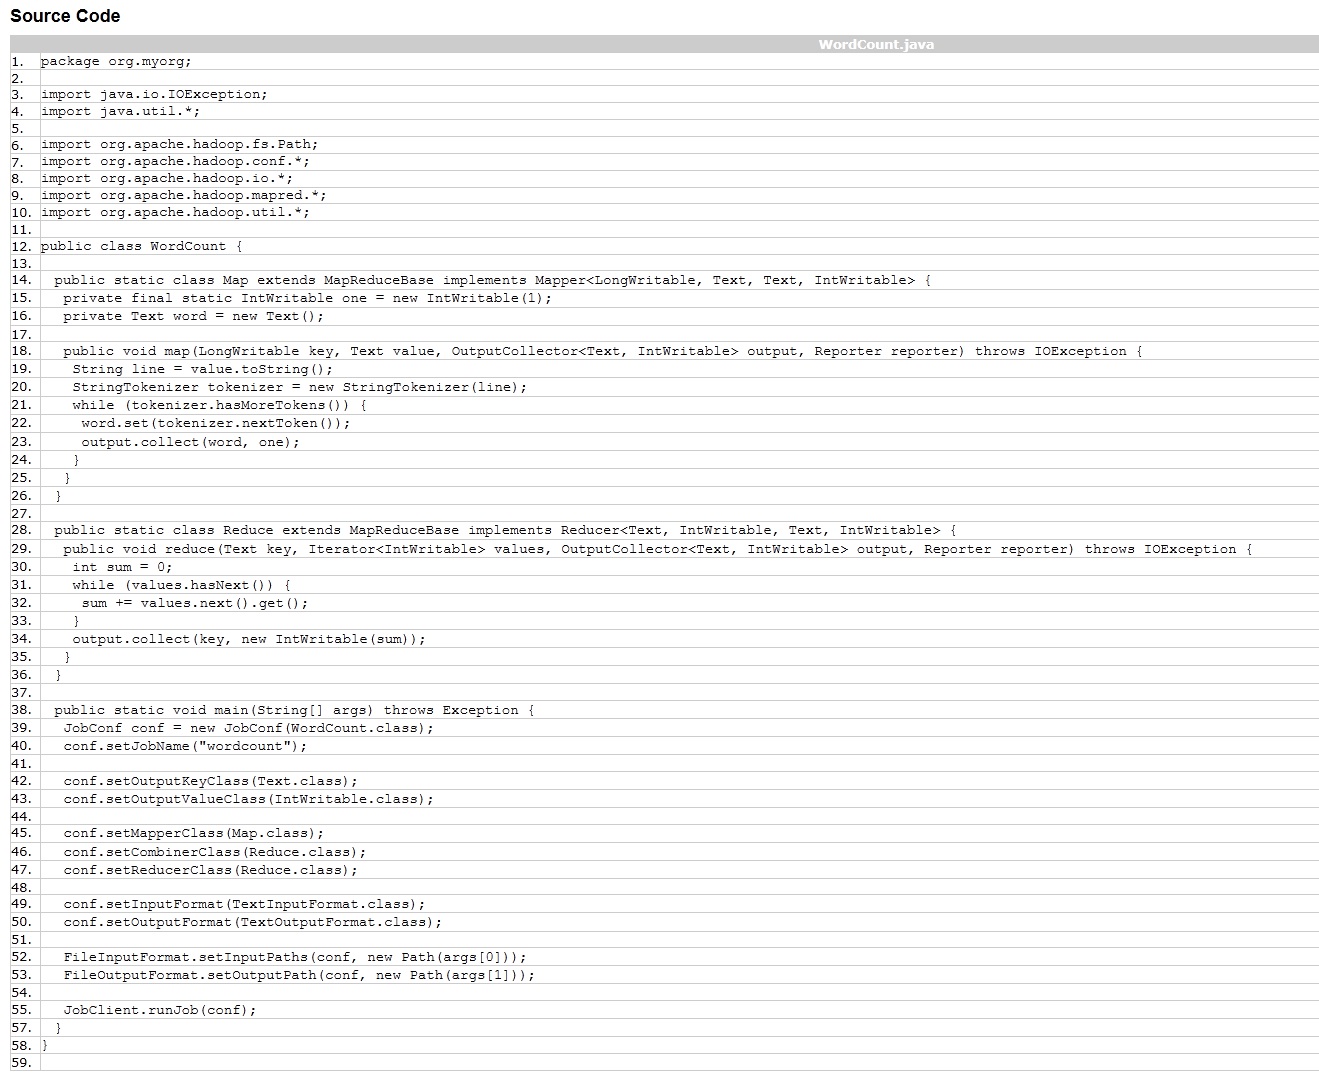Screen dimensions: 1319x1077
Task: Click 'conf.setReducerClass(Reduce.class);' line
Action: [210, 870]
